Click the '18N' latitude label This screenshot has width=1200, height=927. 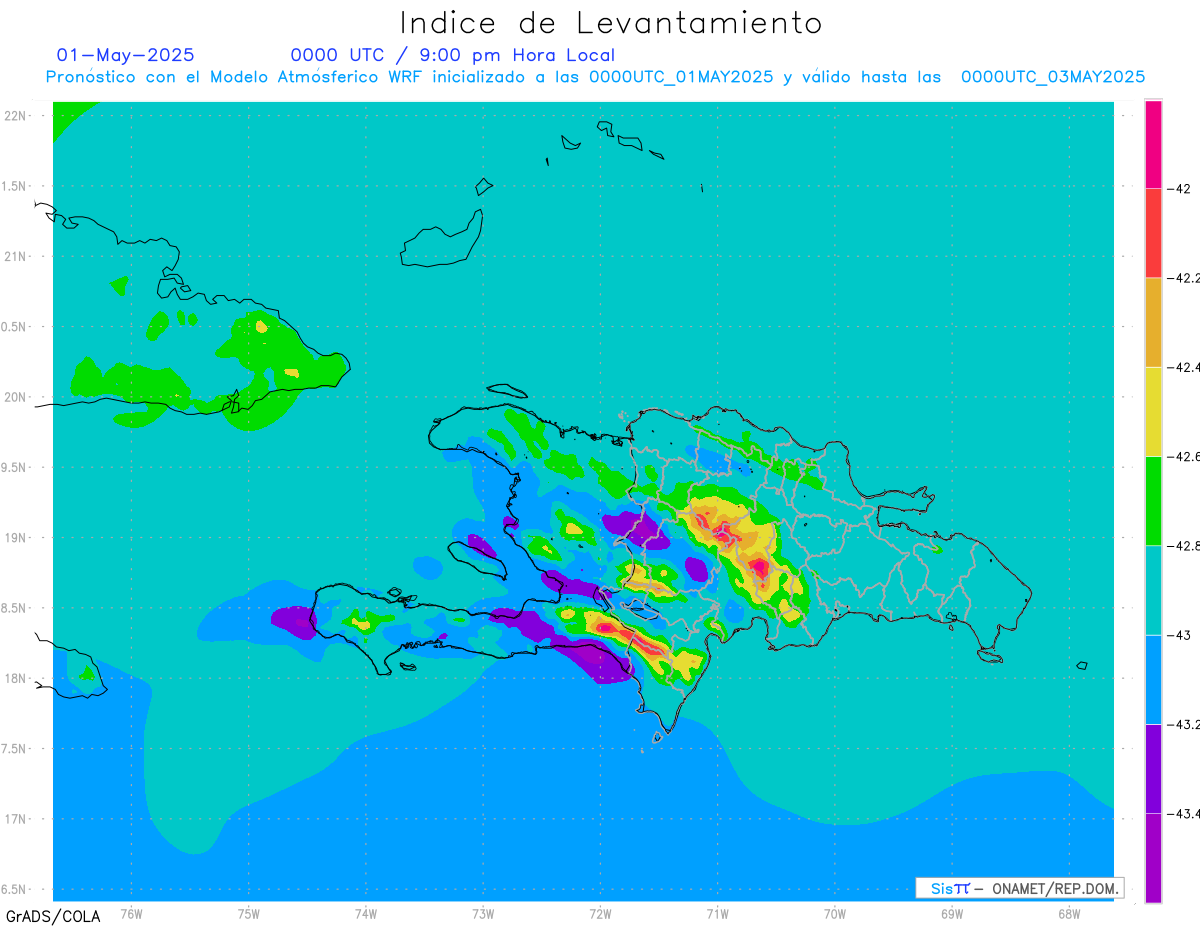tap(16, 678)
